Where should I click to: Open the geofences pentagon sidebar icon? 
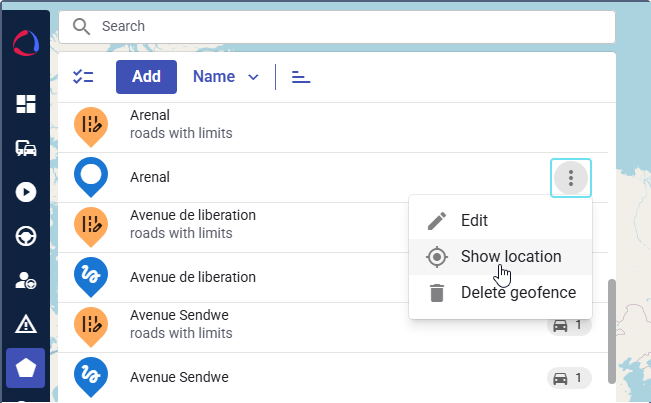pos(26,368)
